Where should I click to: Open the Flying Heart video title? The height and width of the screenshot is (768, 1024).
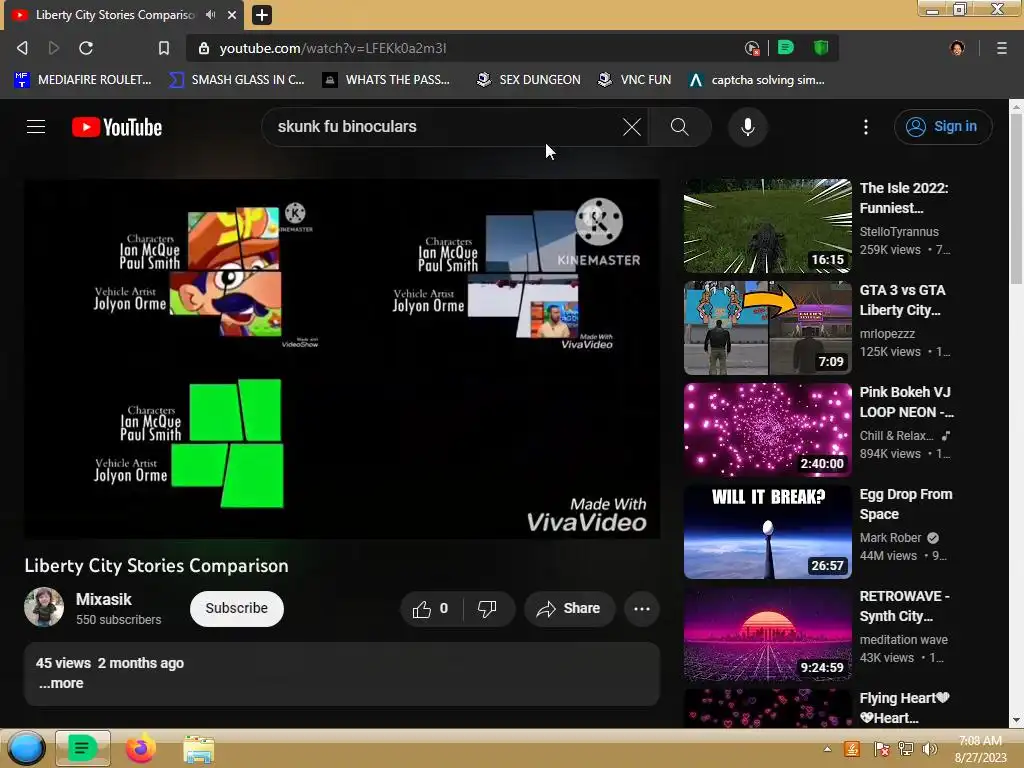(904, 708)
